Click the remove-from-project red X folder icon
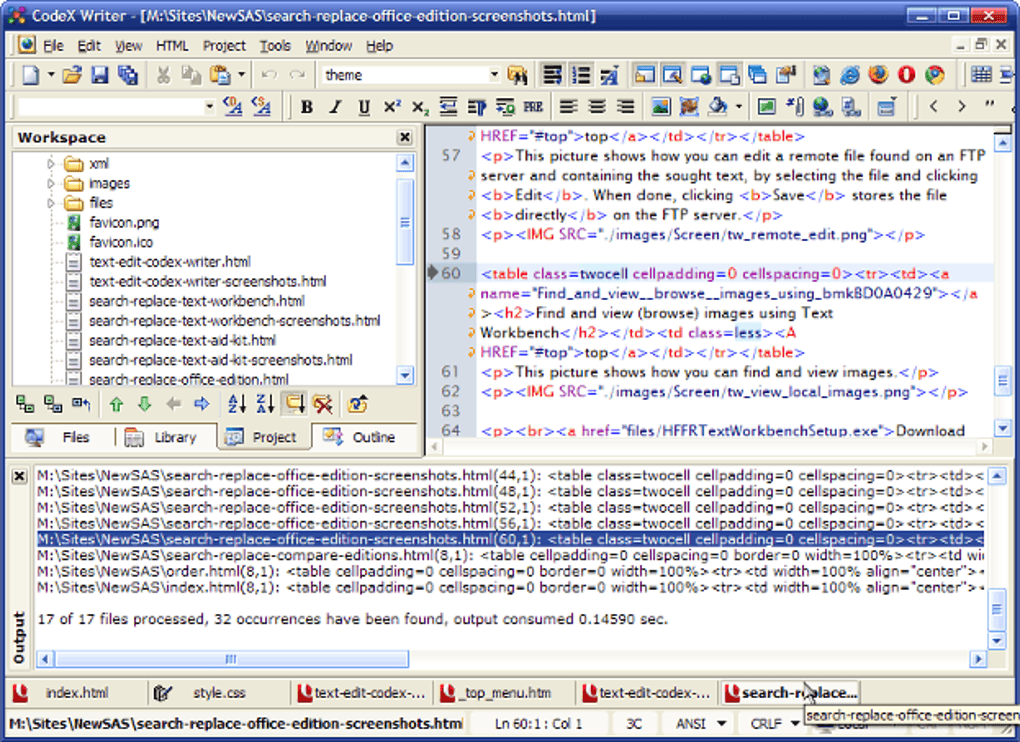This screenshot has height=742, width=1020. click(323, 404)
